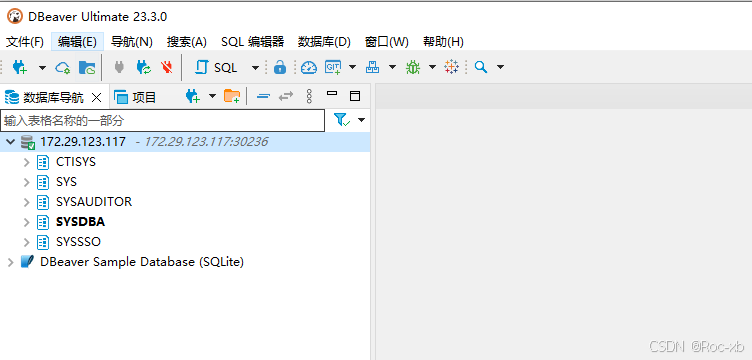Maximize the navigator panel
Image resolution: width=752 pixels, height=360 pixels.
pos(355,96)
